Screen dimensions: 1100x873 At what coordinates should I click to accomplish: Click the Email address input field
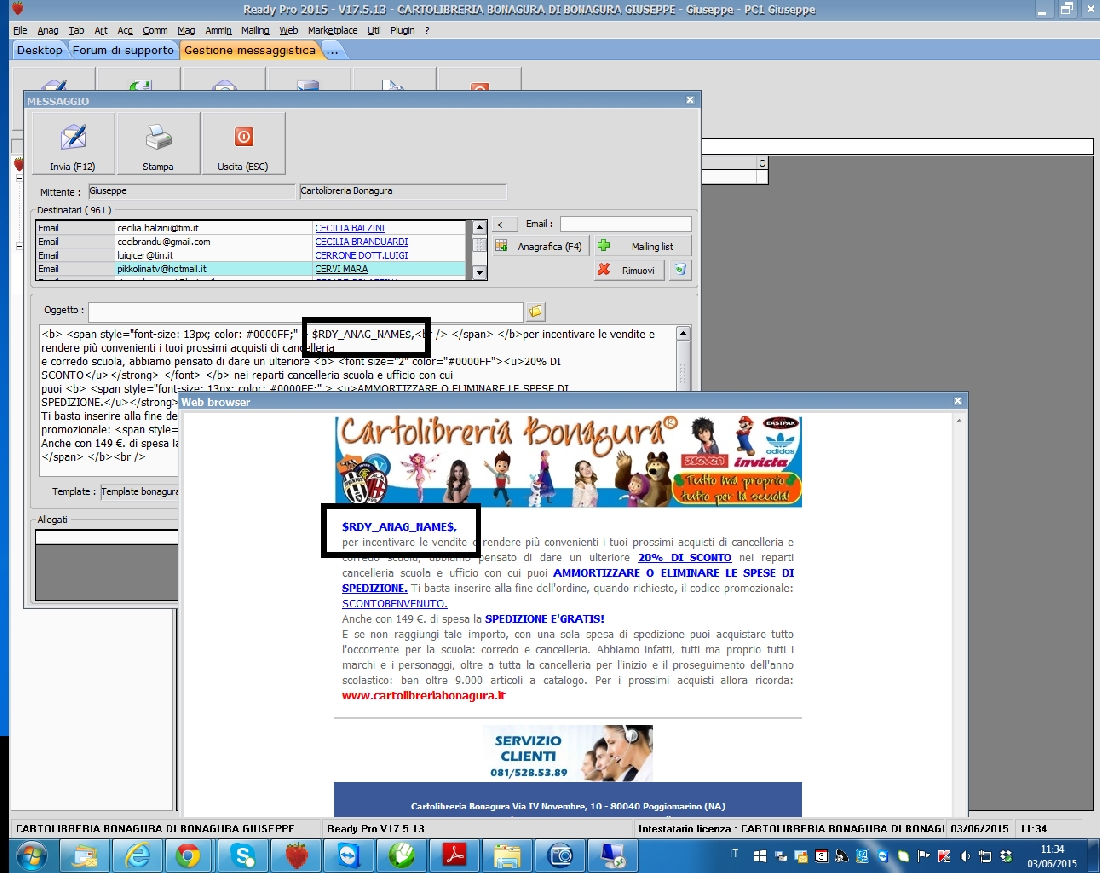pyautogui.click(x=626, y=224)
